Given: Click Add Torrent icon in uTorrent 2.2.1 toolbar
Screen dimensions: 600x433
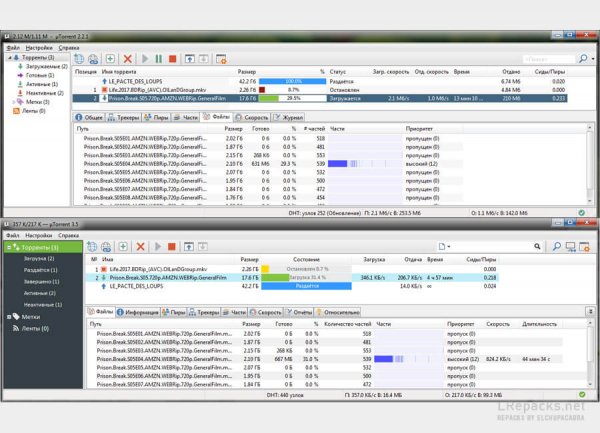Looking at the screenshot, I should pyautogui.click(x=79, y=59).
